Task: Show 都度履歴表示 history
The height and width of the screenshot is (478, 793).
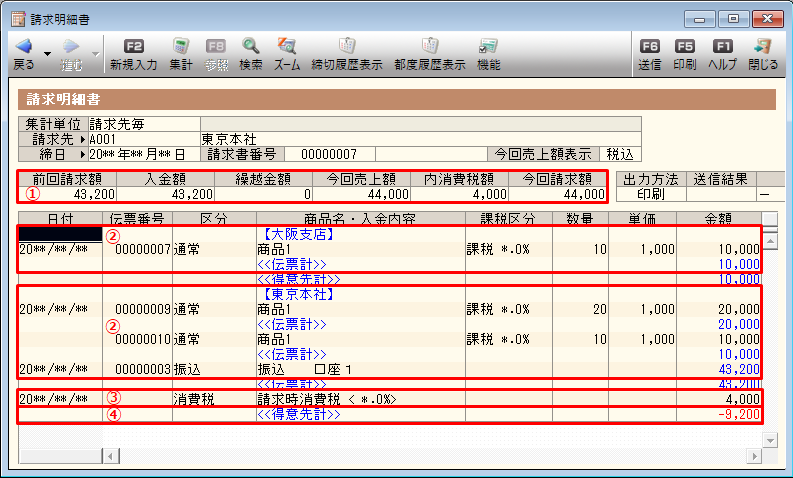Action: point(430,55)
